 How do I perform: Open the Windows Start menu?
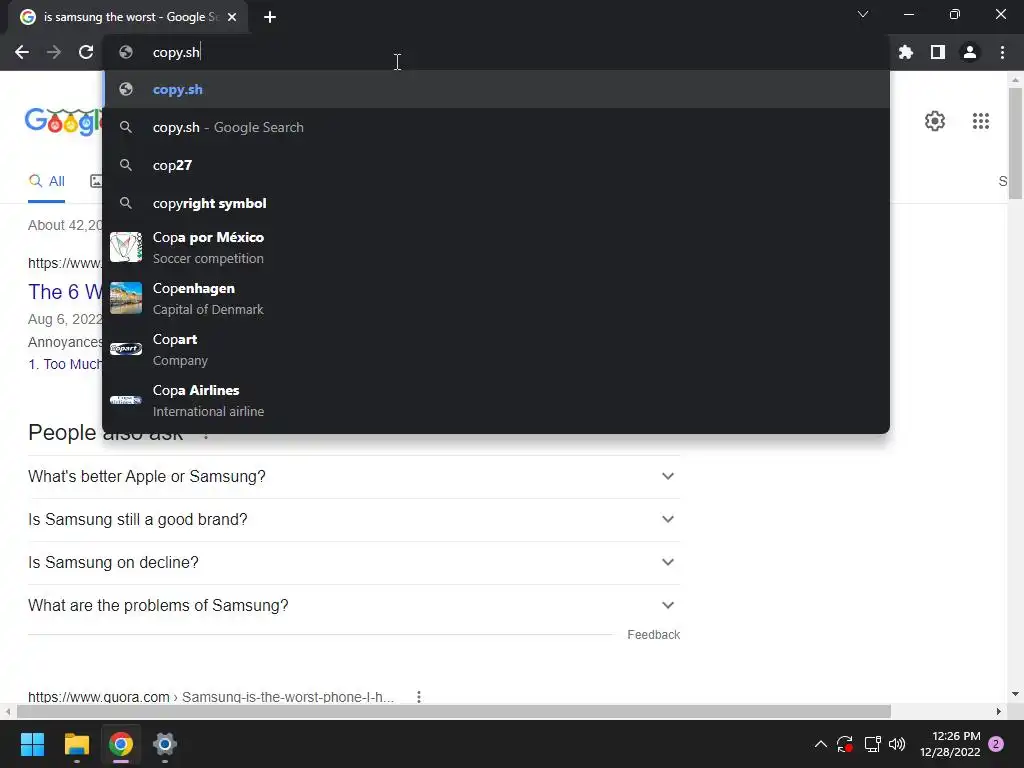pos(32,744)
